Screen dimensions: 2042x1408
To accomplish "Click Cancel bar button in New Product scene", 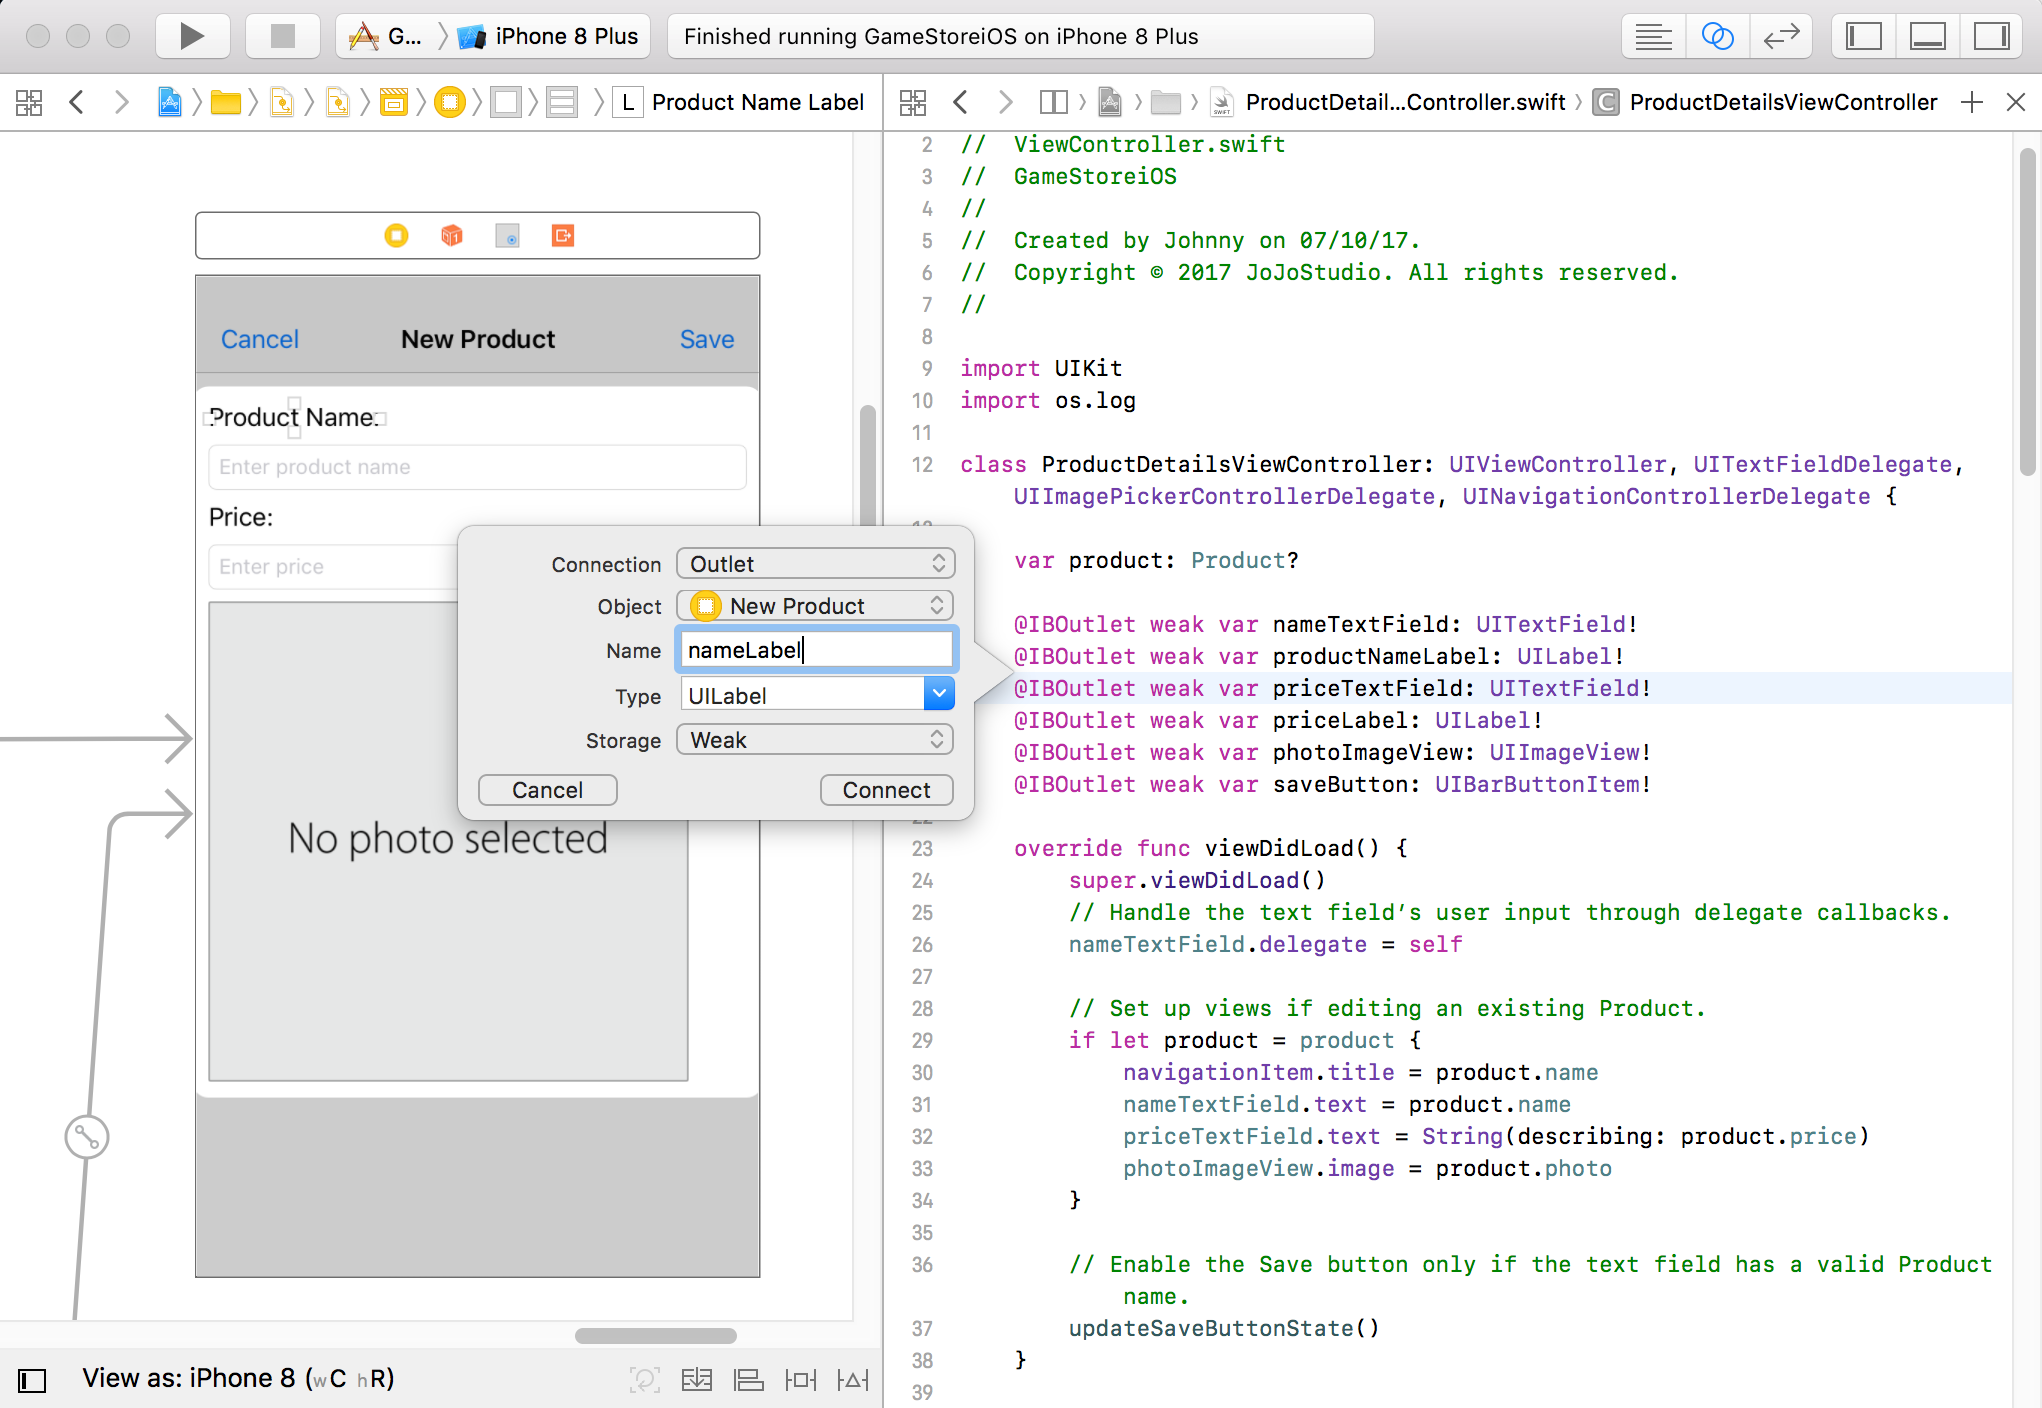I will [260, 340].
